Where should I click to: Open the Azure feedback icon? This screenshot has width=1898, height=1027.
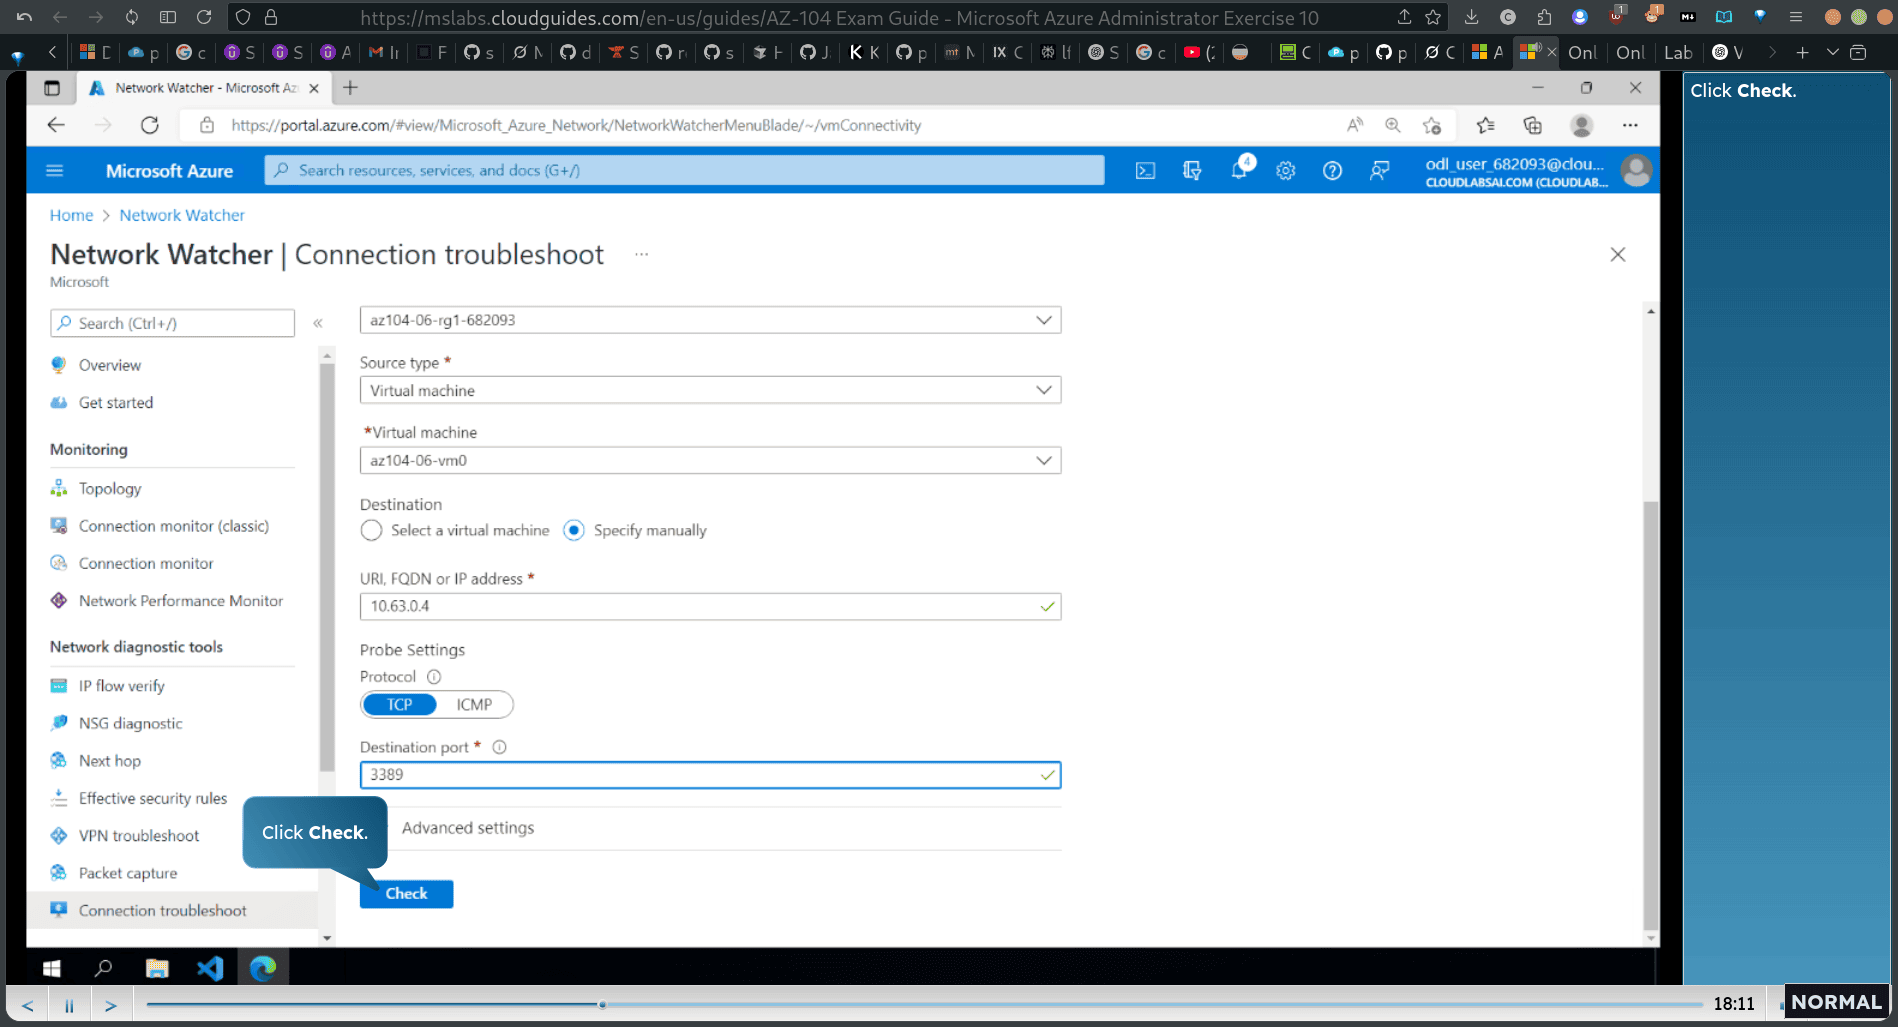coord(1379,170)
